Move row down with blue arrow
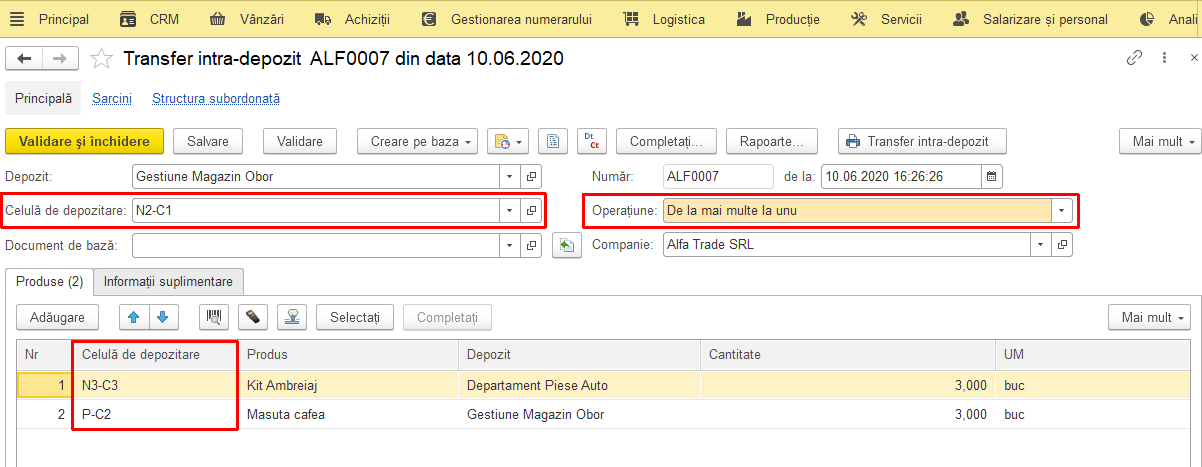Viewport: 1202px width, 467px height. 163,317
